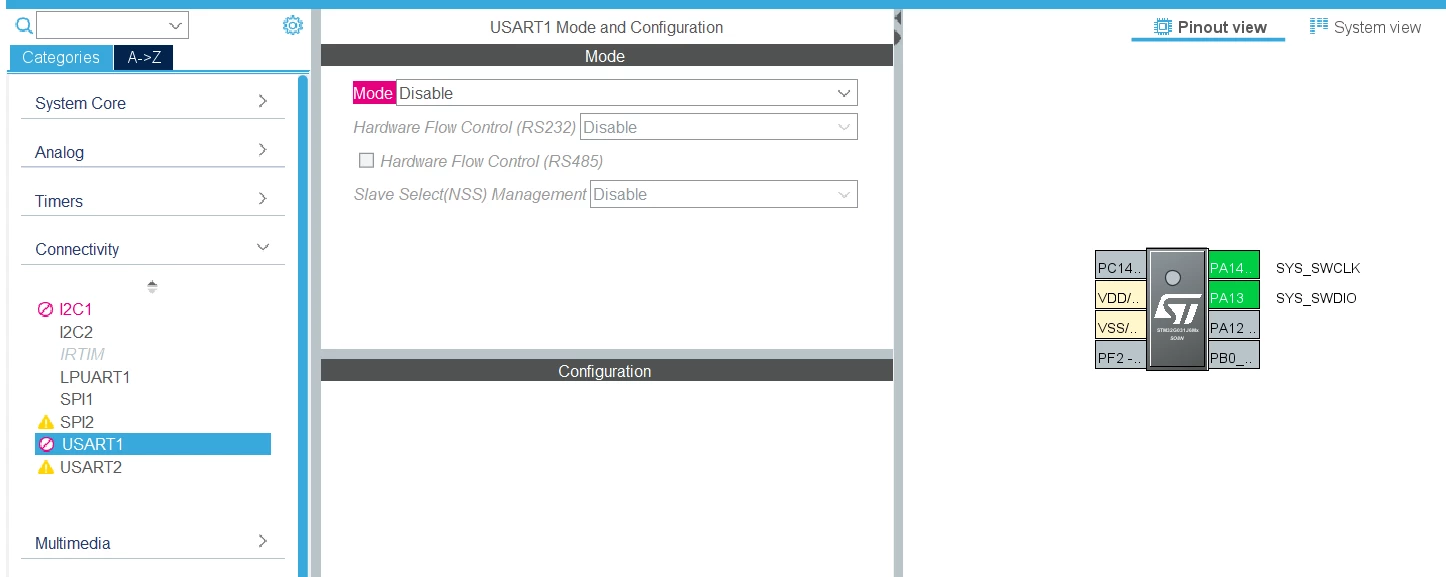Click the search magnifier icon

pos(24,26)
